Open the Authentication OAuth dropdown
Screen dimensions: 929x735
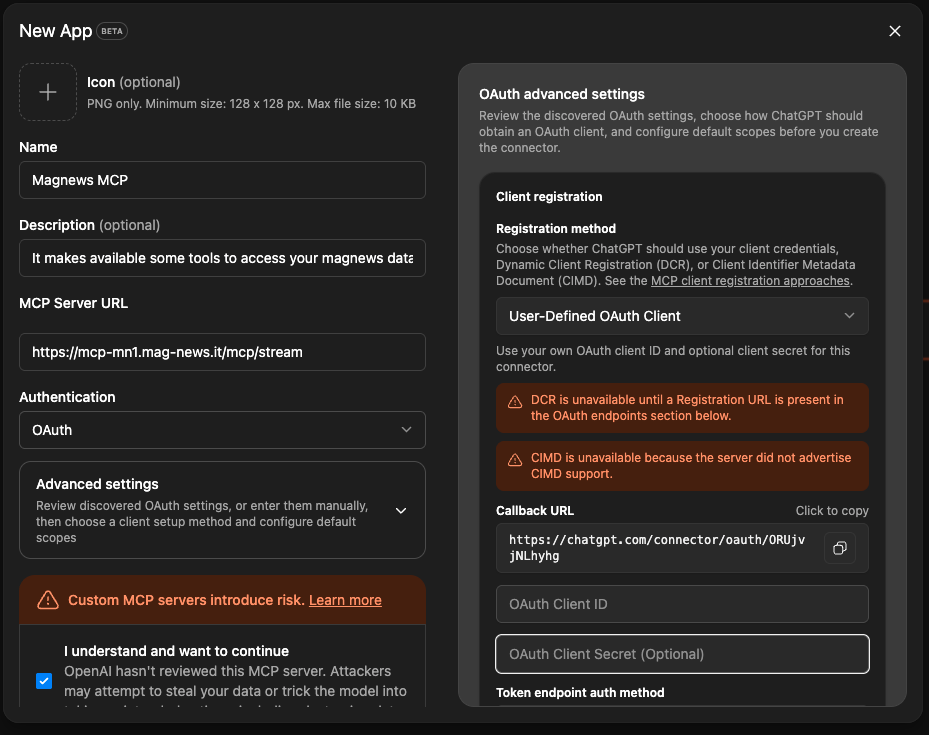tap(222, 430)
